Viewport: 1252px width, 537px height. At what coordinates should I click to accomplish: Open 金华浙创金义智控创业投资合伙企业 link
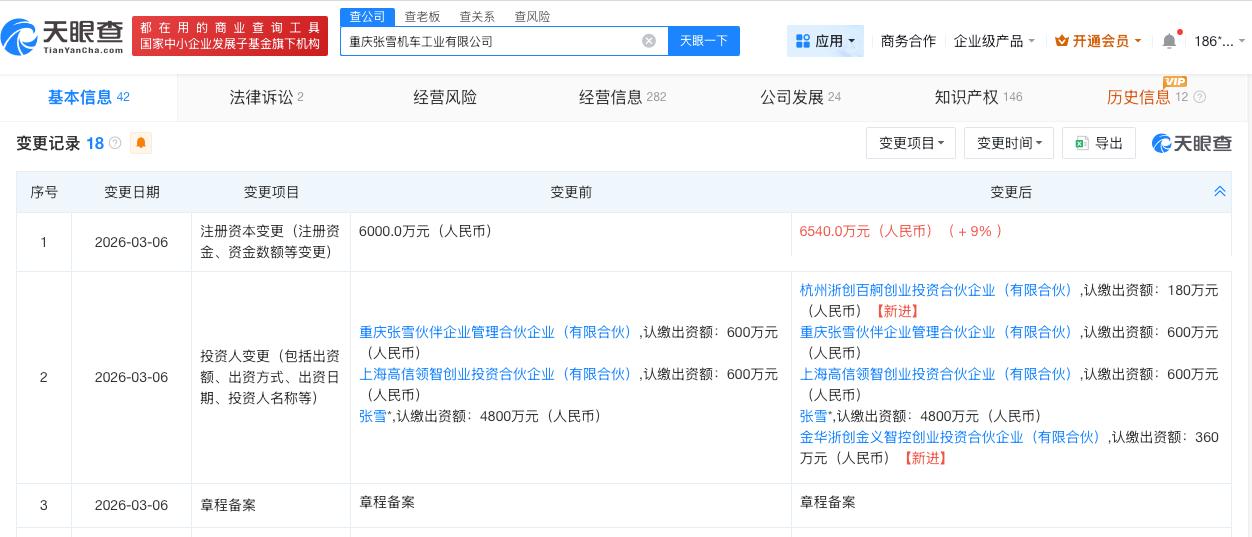tap(954, 437)
